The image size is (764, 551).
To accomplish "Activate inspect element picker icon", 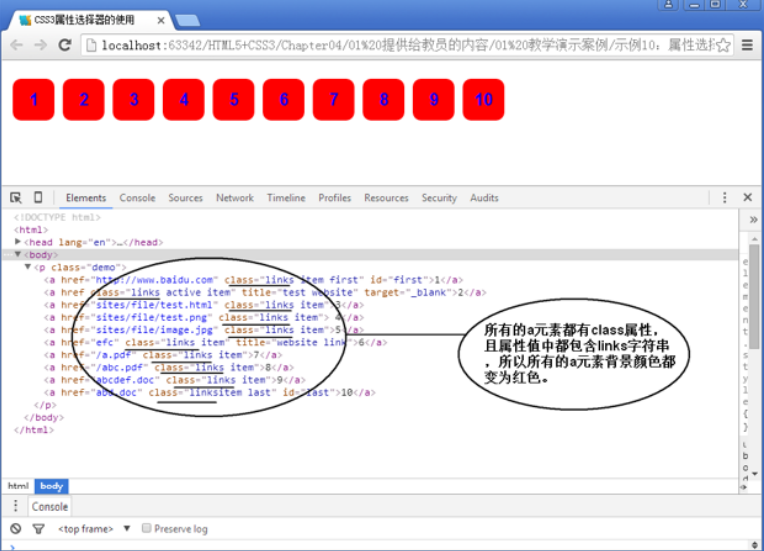I will pos(16,197).
